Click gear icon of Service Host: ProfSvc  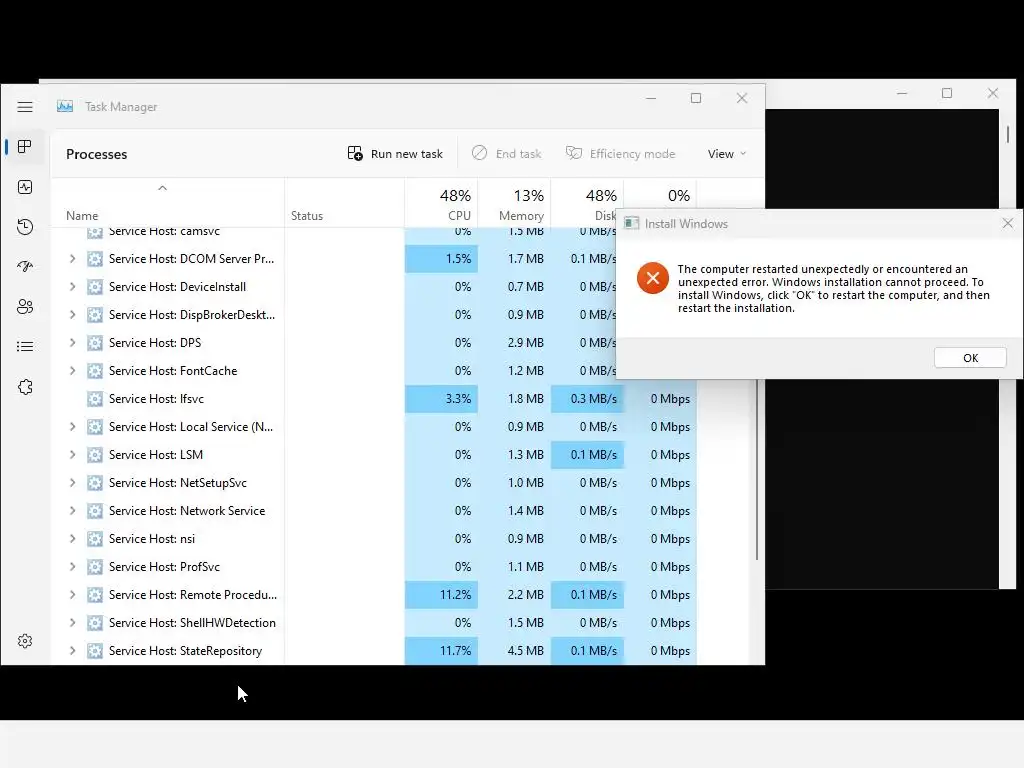click(x=95, y=567)
